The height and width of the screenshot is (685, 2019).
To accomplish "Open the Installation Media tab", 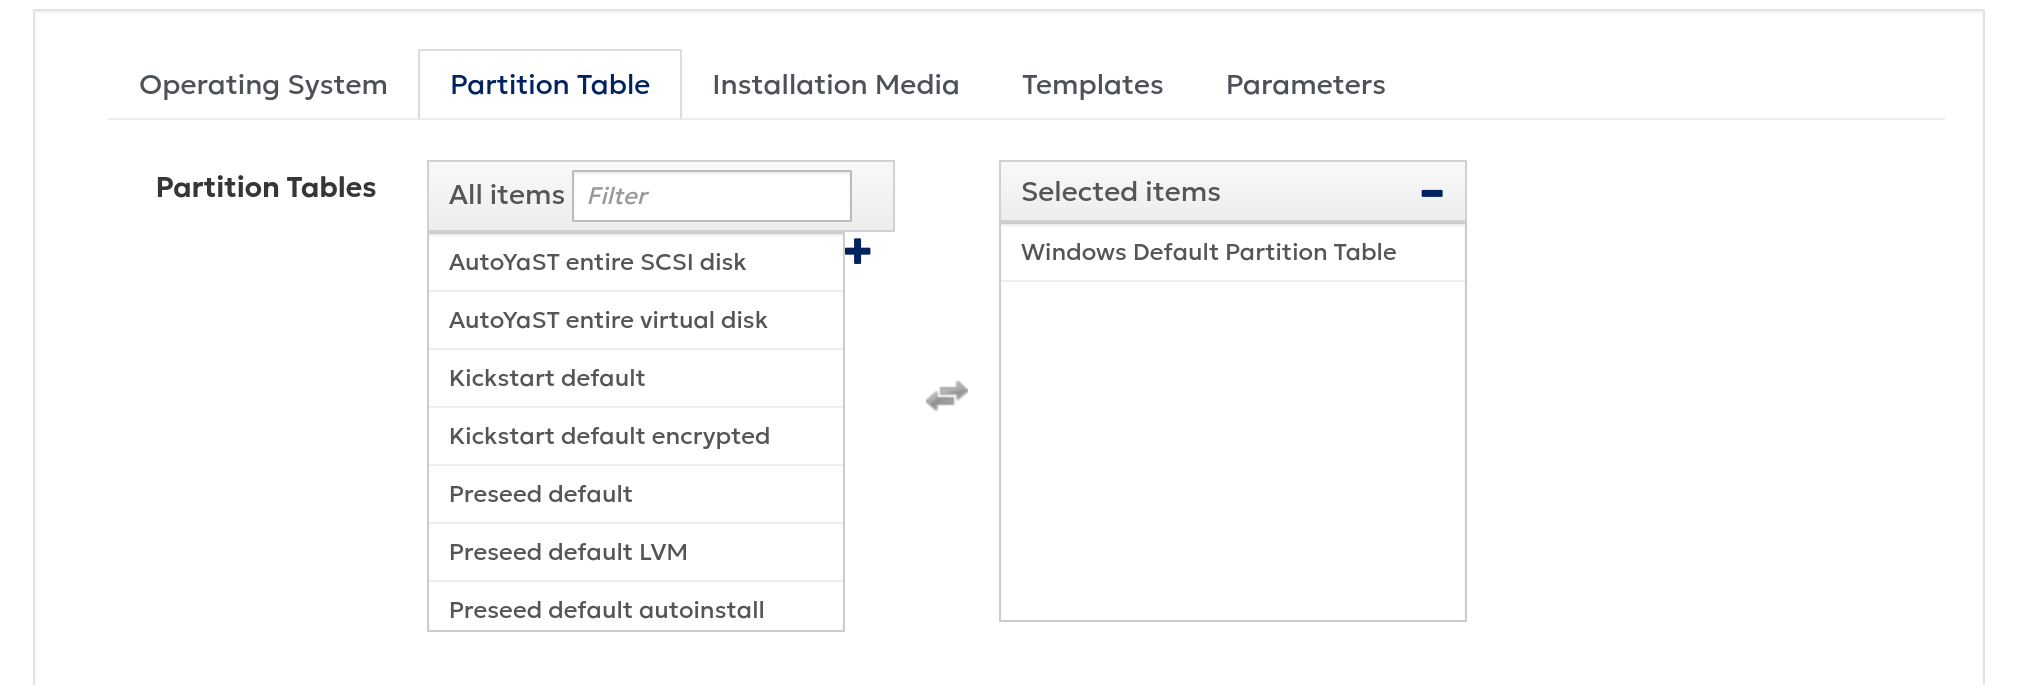I will pos(835,85).
